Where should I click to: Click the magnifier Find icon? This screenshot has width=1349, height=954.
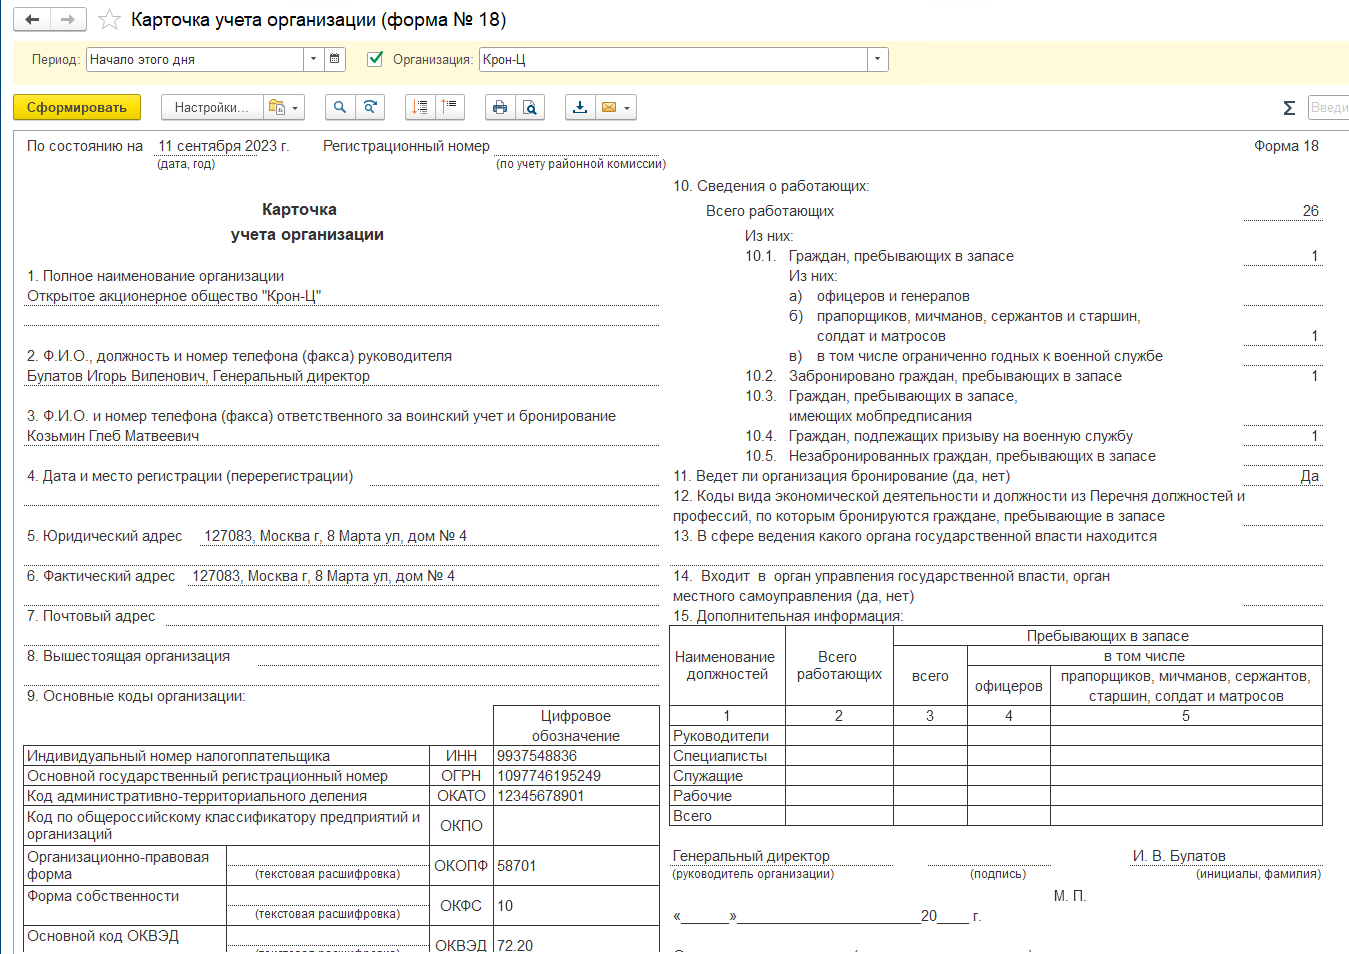(x=340, y=107)
